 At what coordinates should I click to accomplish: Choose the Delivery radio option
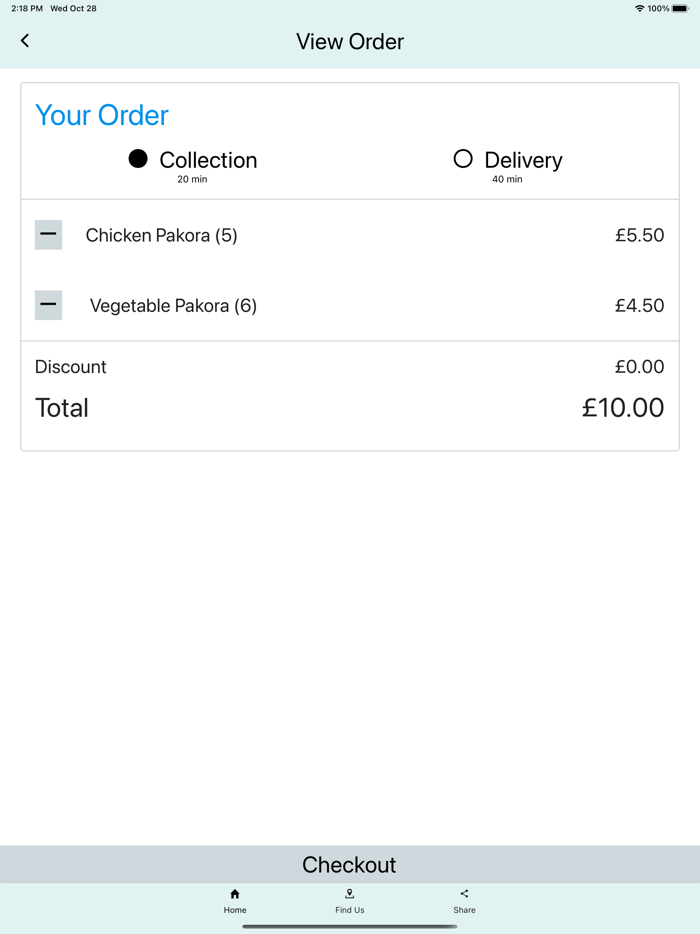click(462, 159)
